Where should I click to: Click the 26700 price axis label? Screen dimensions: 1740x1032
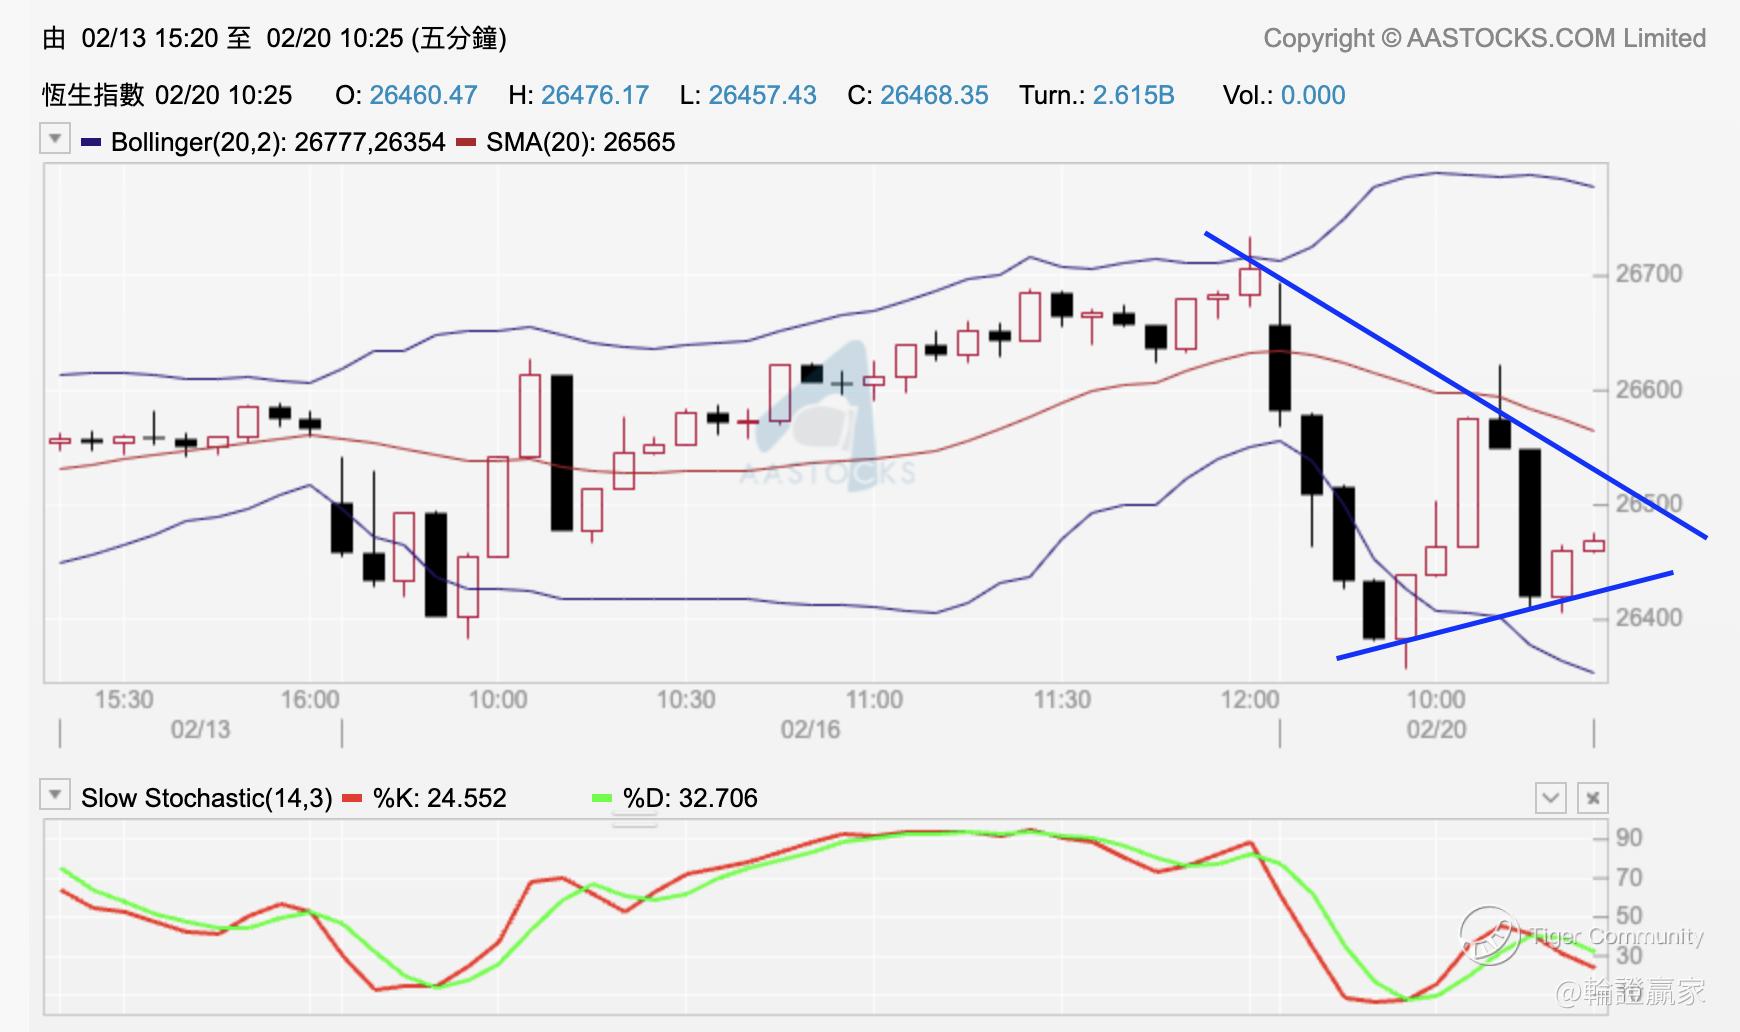pyautogui.click(x=1649, y=274)
